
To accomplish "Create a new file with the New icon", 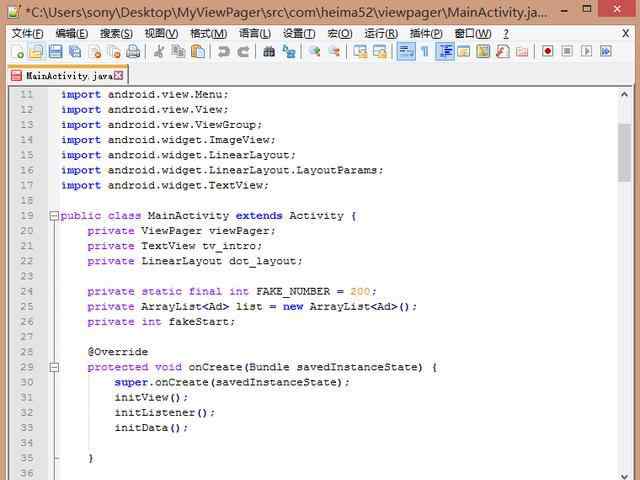I will [18, 51].
